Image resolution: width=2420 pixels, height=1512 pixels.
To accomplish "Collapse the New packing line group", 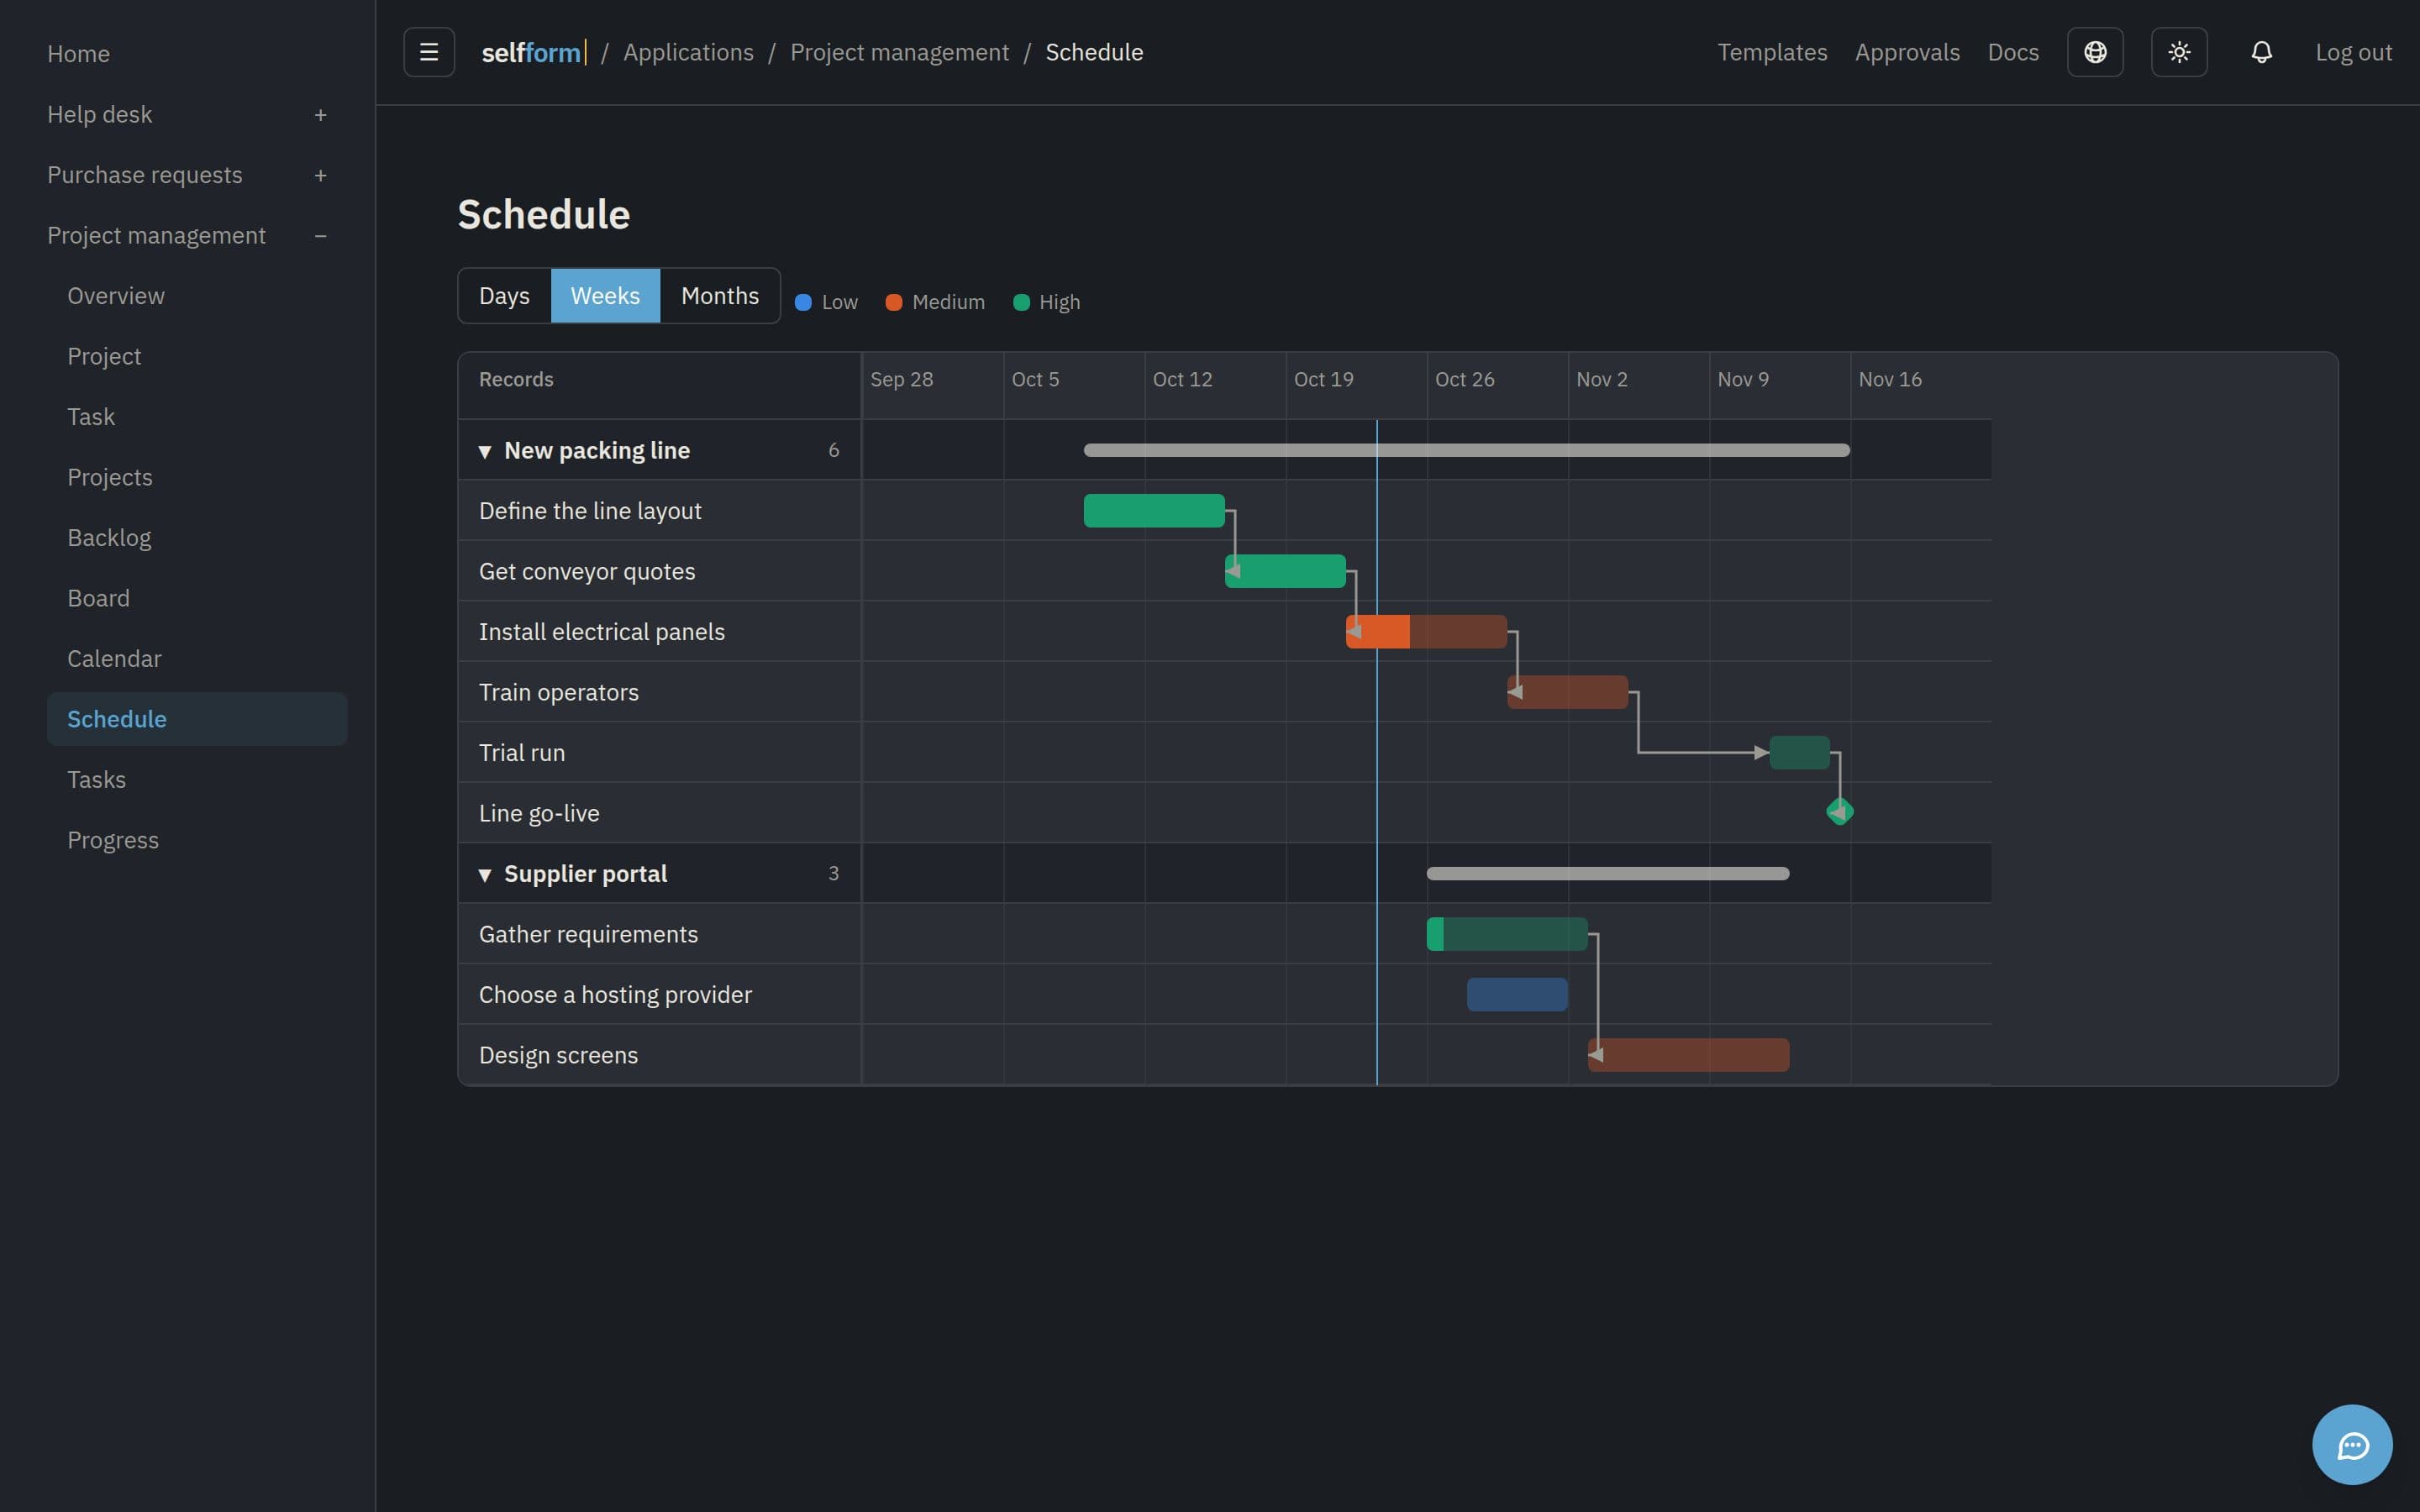I will [485, 452].
